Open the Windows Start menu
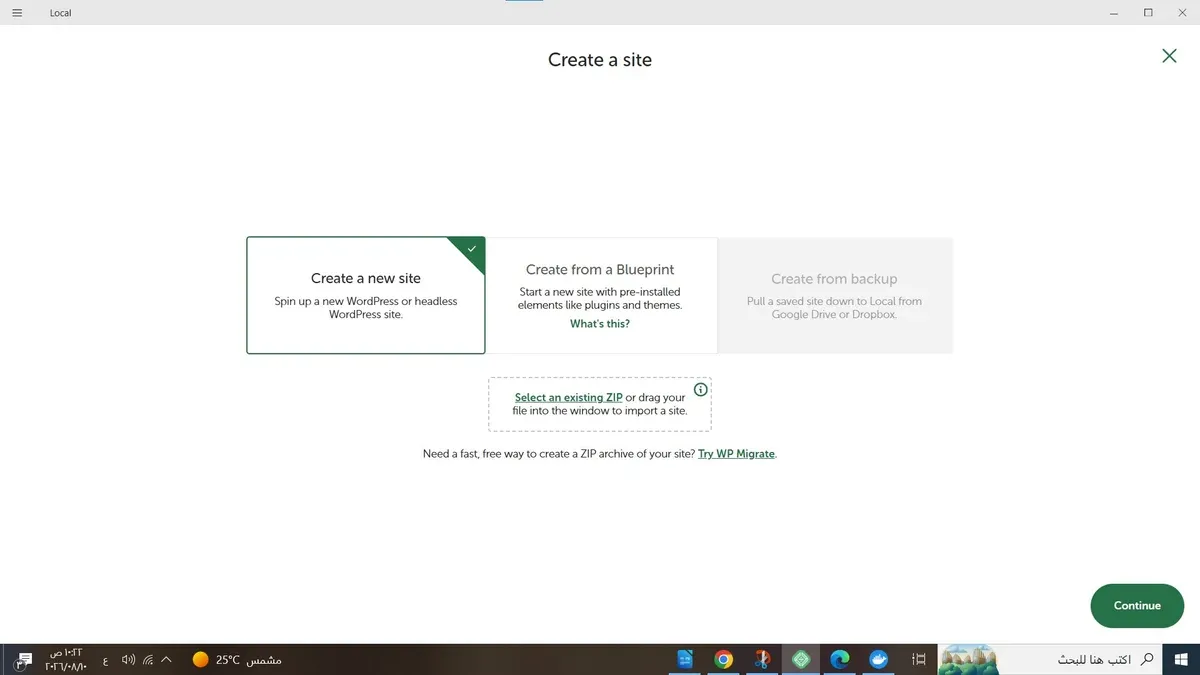This screenshot has width=1200, height=675. [x=1182, y=659]
